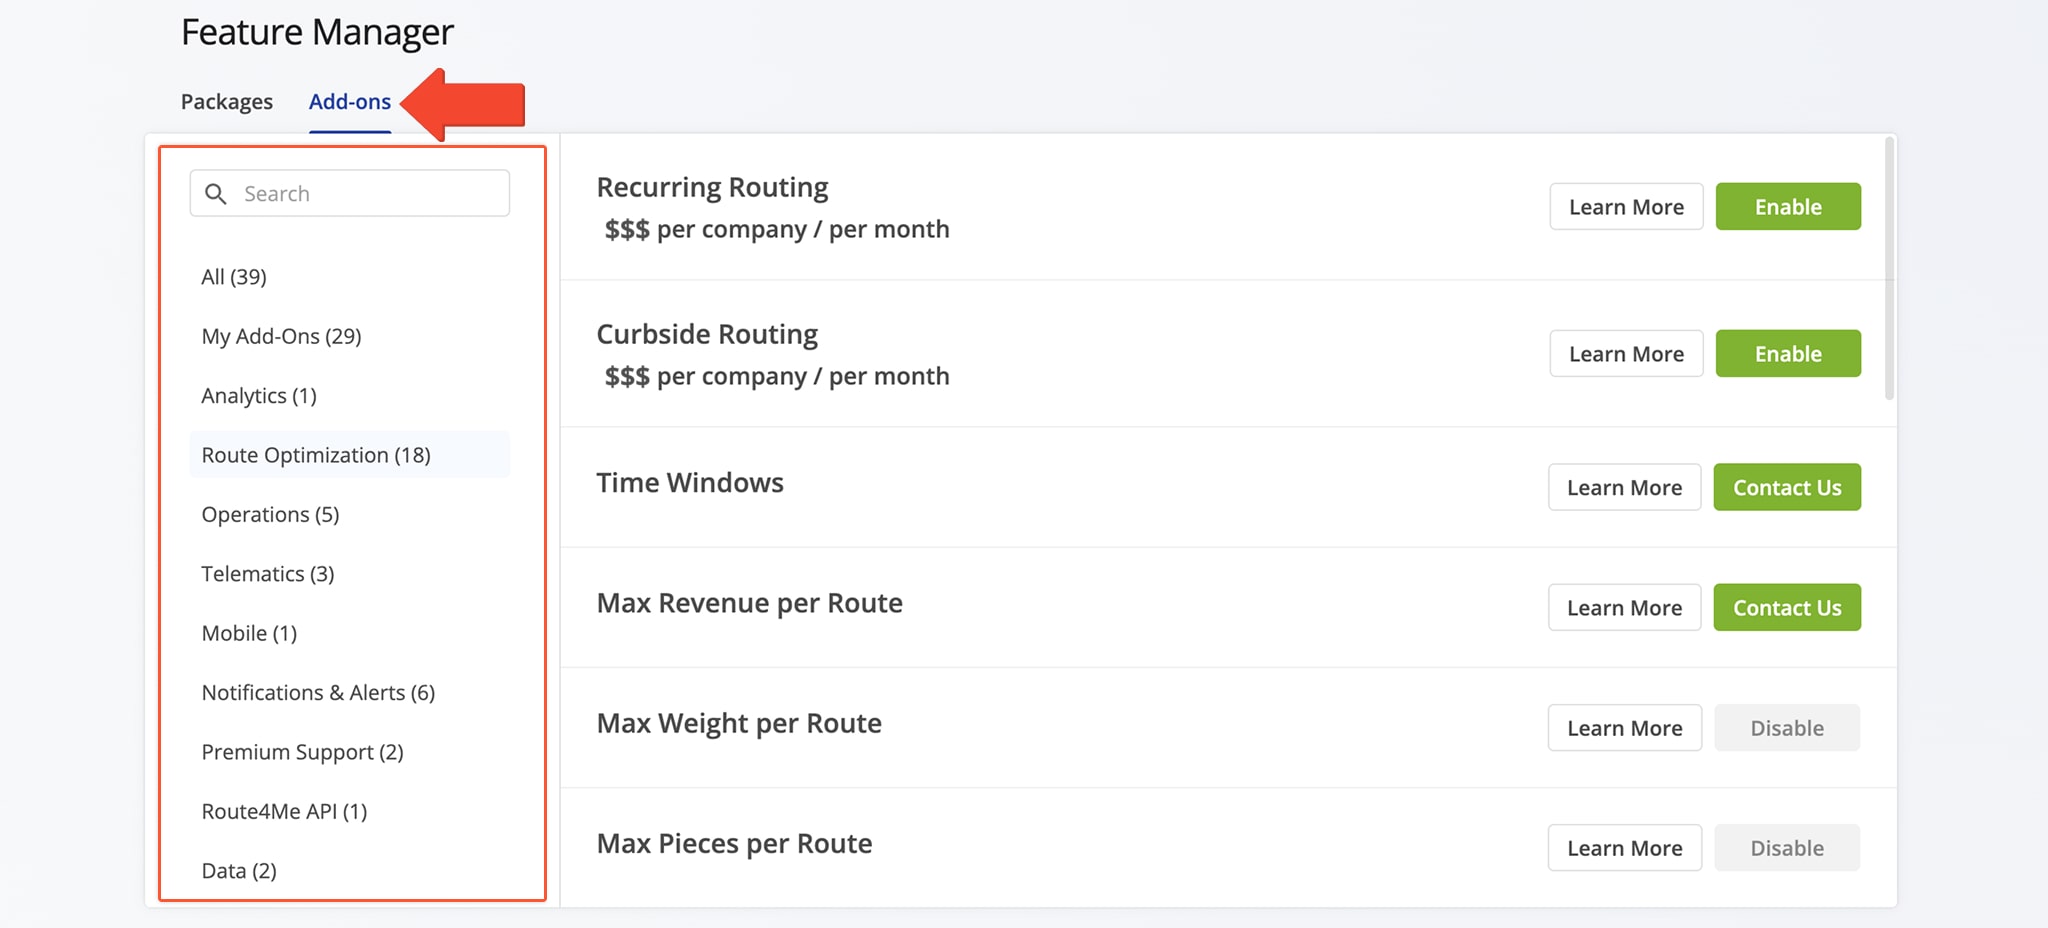Switch to the Packages tab
Image resolution: width=2048 pixels, height=928 pixels.
pos(227,102)
